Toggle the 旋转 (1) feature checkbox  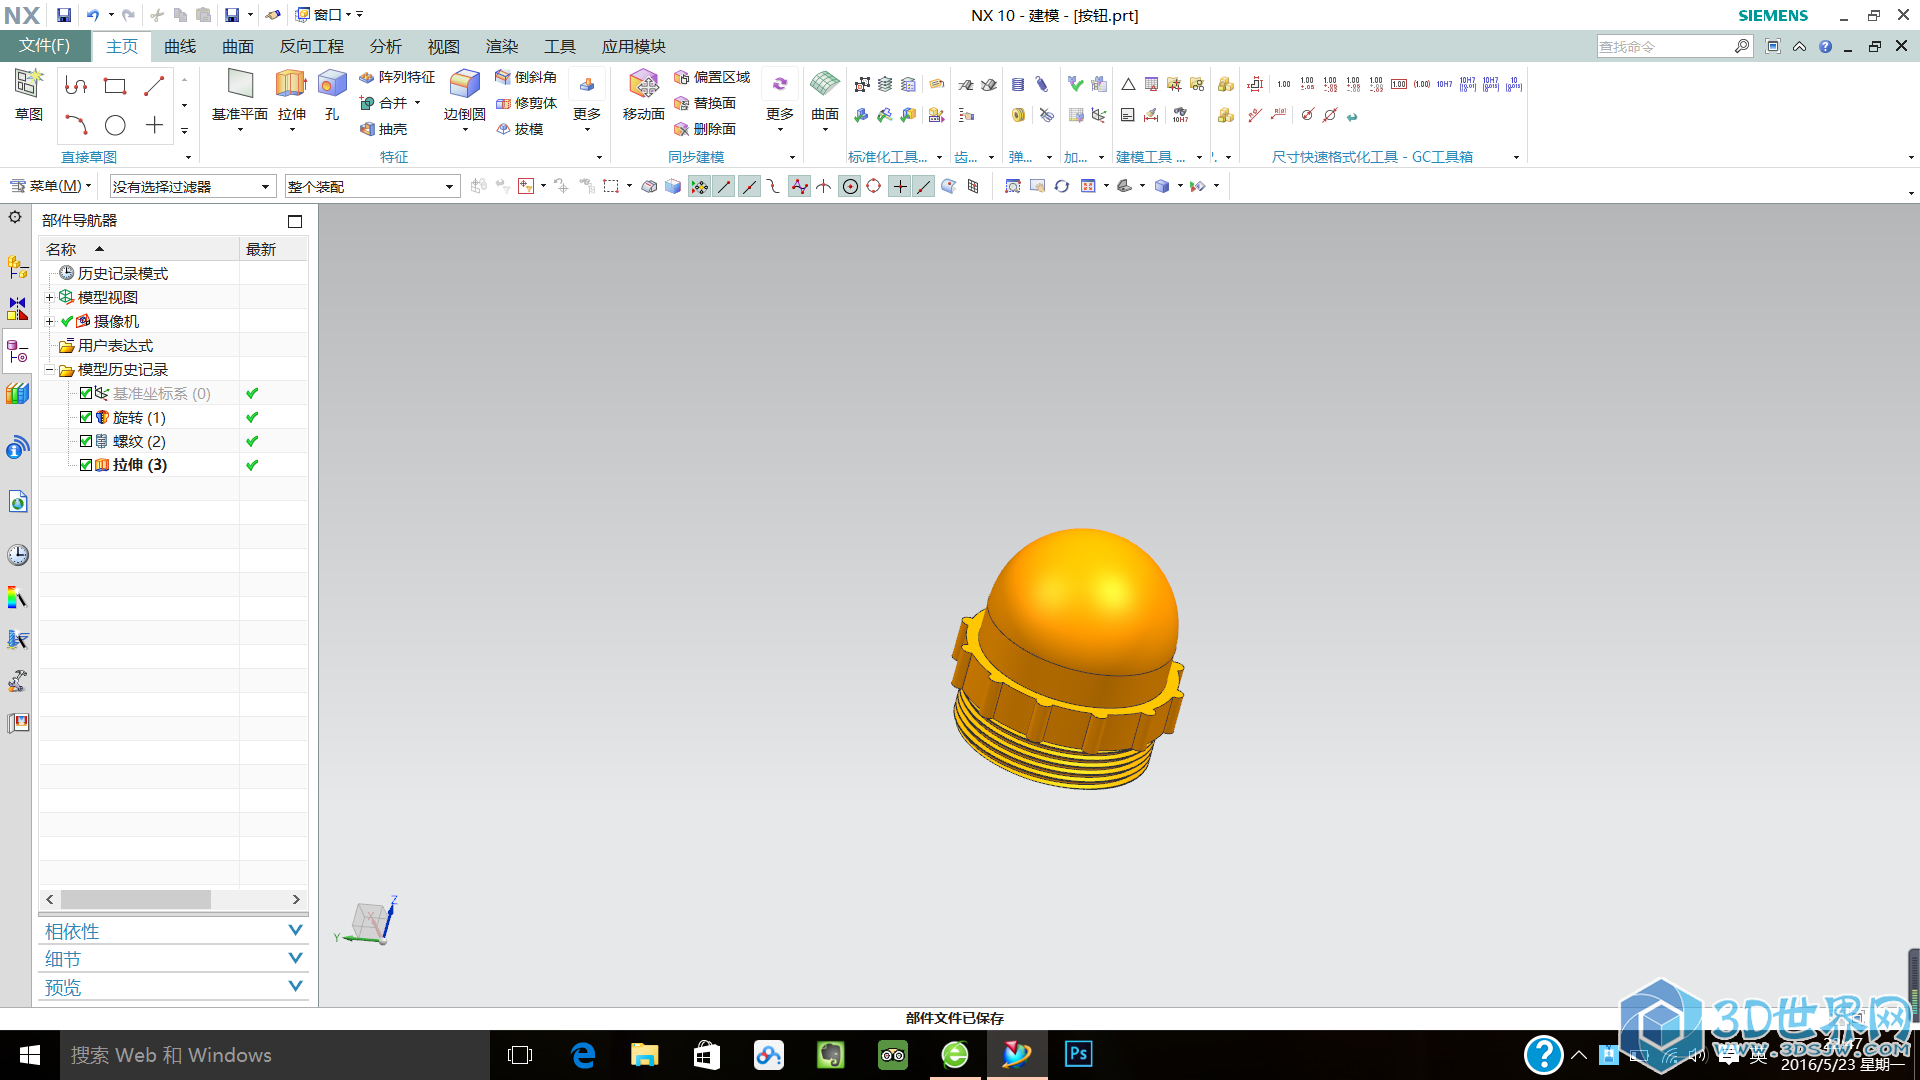click(86, 417)
